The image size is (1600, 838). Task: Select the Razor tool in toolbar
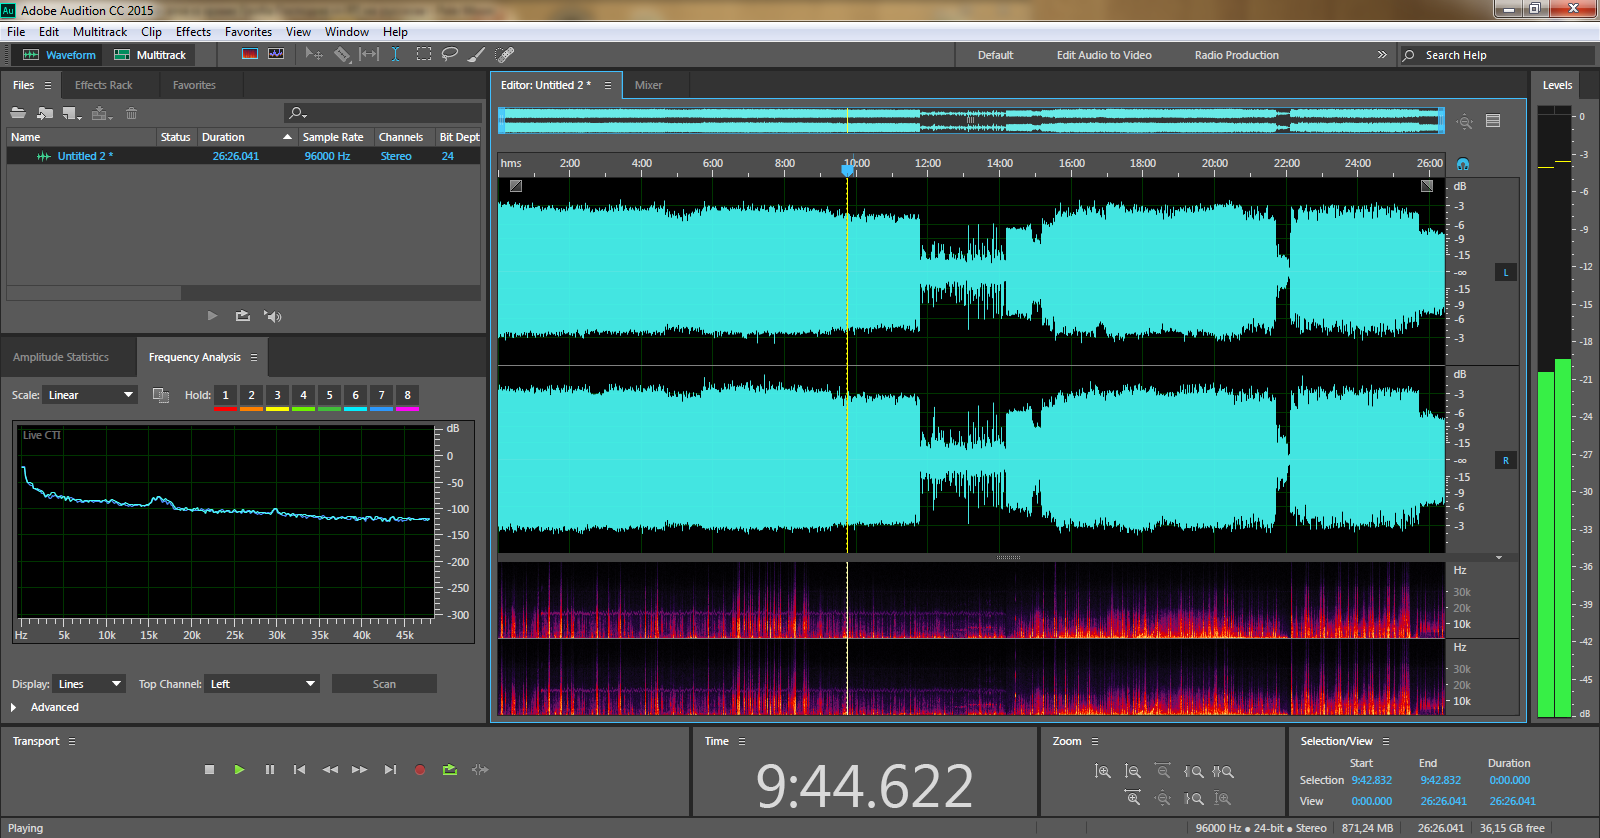click(342, 54)
